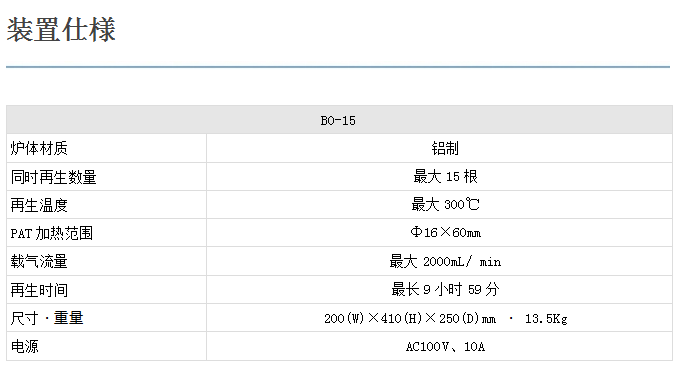Click the PAT 加热范围 label
681x391 pixels.
point(52,233)
